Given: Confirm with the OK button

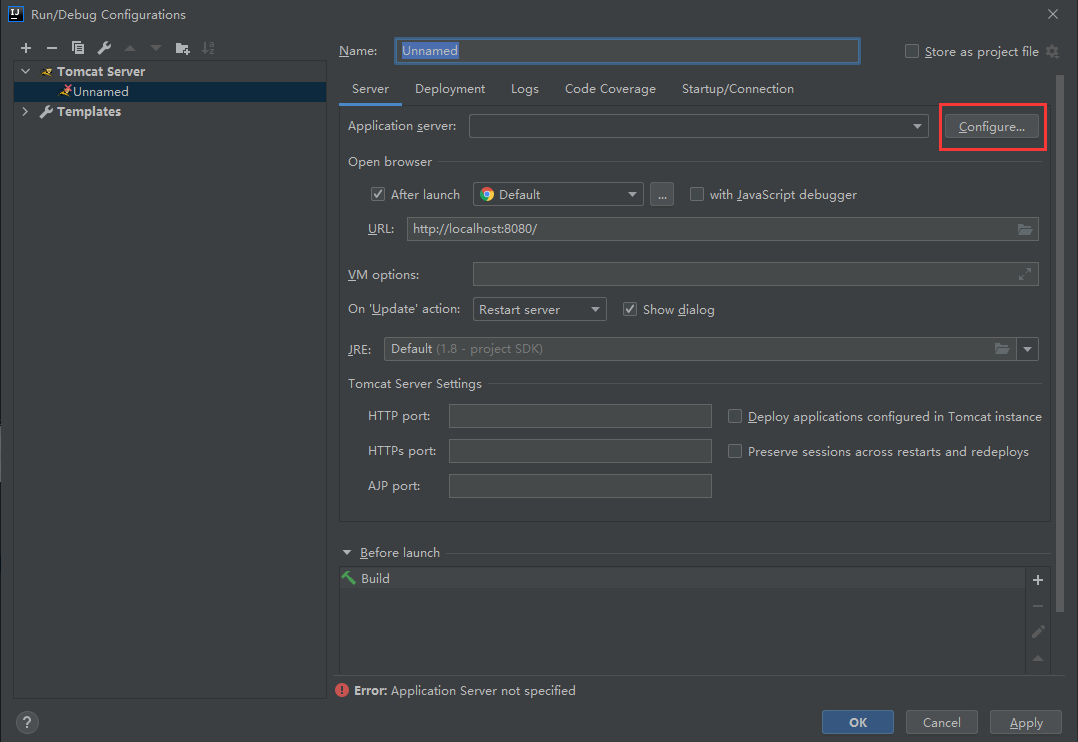Looking at the screenshot, I should point(857,723).
